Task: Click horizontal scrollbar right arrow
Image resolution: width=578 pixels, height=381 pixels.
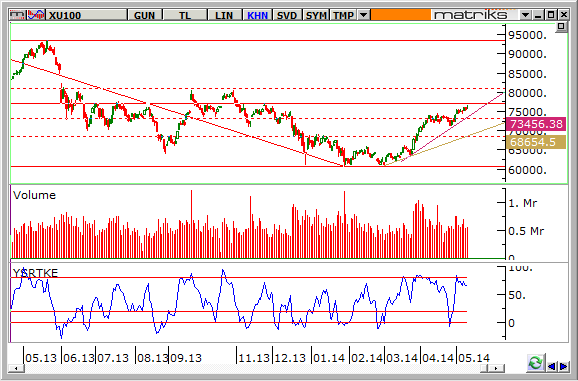Action: [x=496, y=368]
